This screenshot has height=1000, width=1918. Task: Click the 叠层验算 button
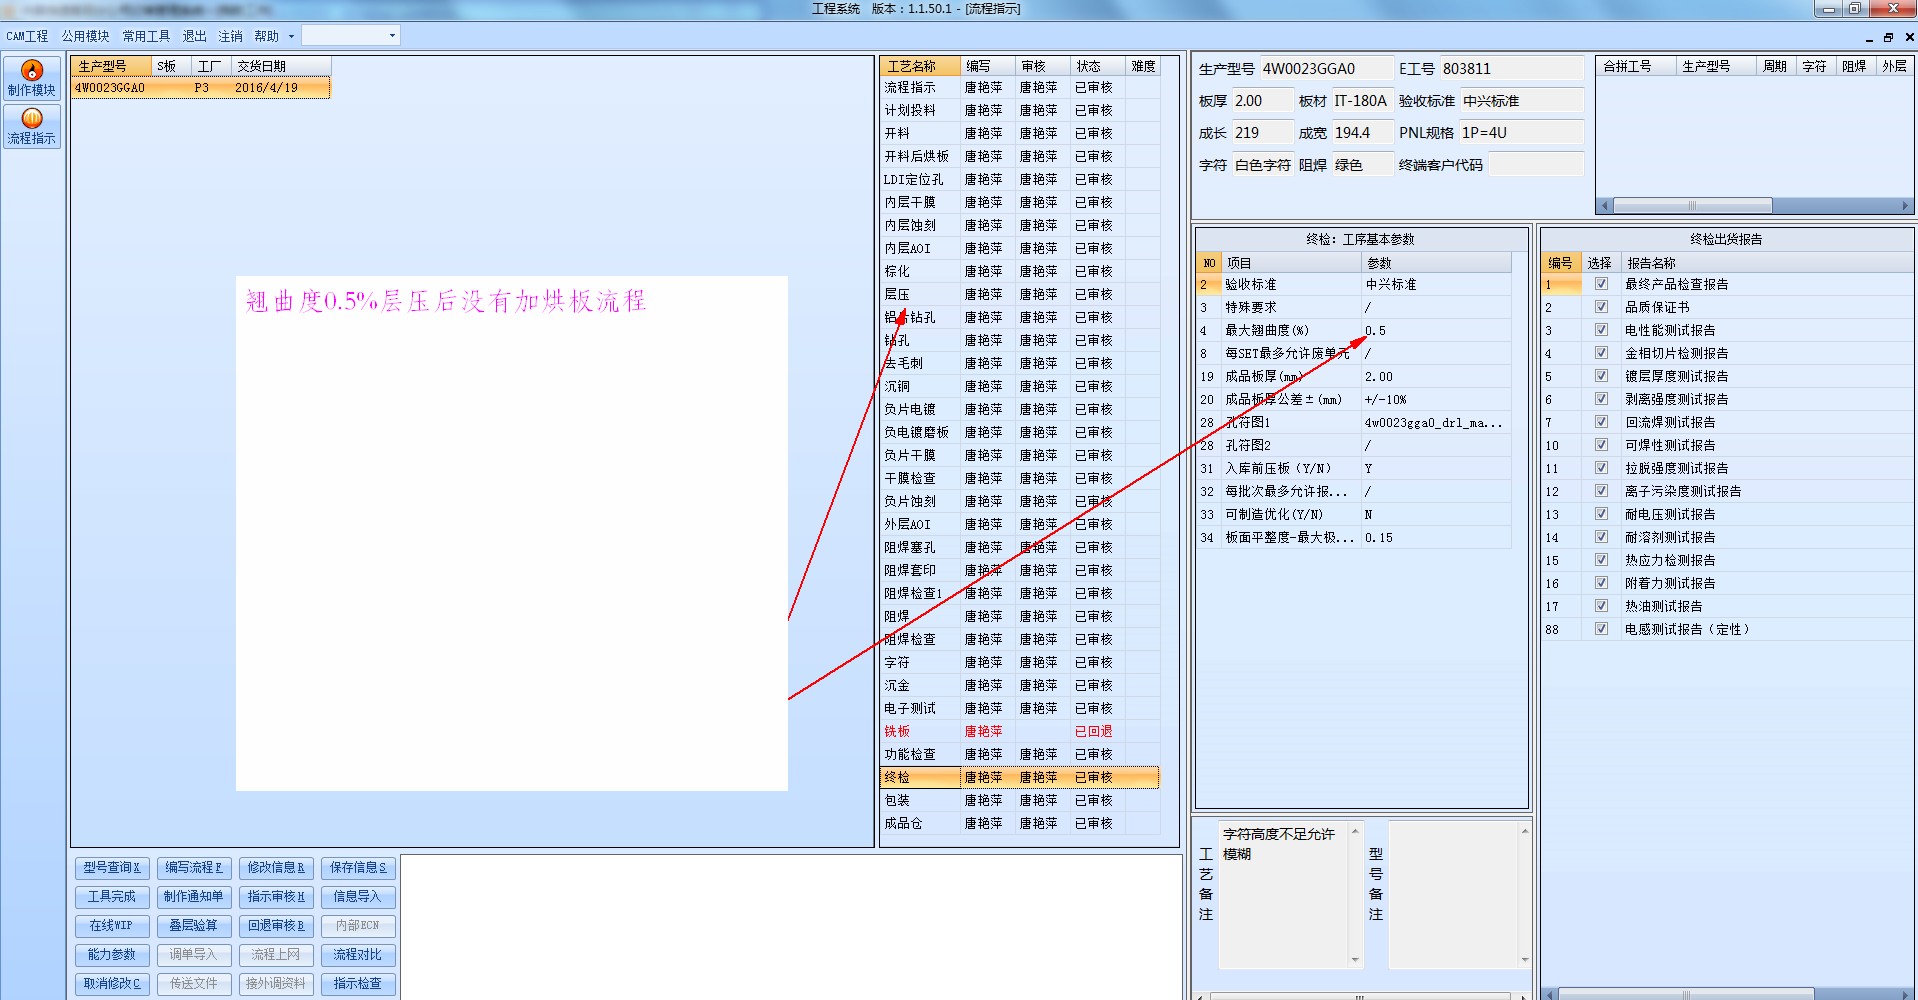(194, 926)
